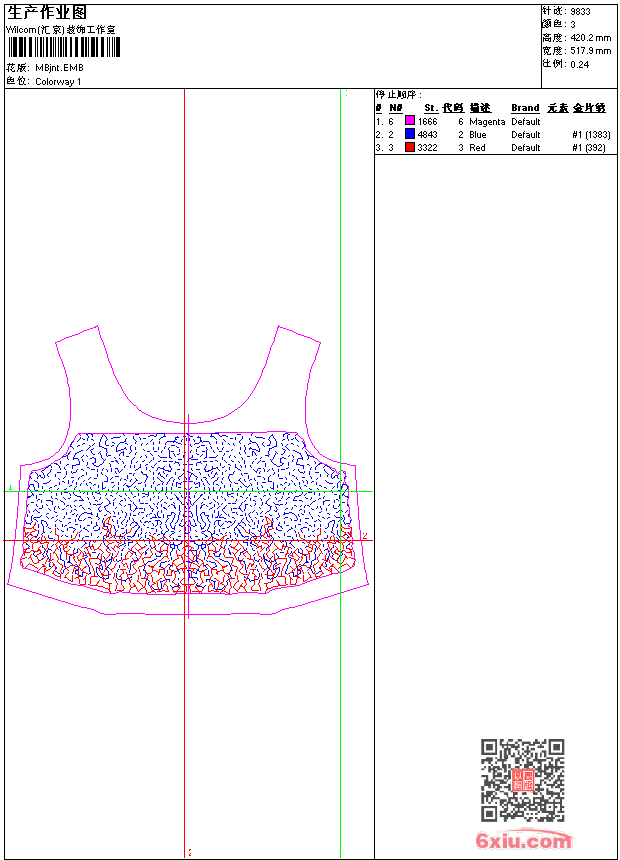The image size is (620, 860).
Task: Click Default brand in the Red row
Action: pos(526,148)
